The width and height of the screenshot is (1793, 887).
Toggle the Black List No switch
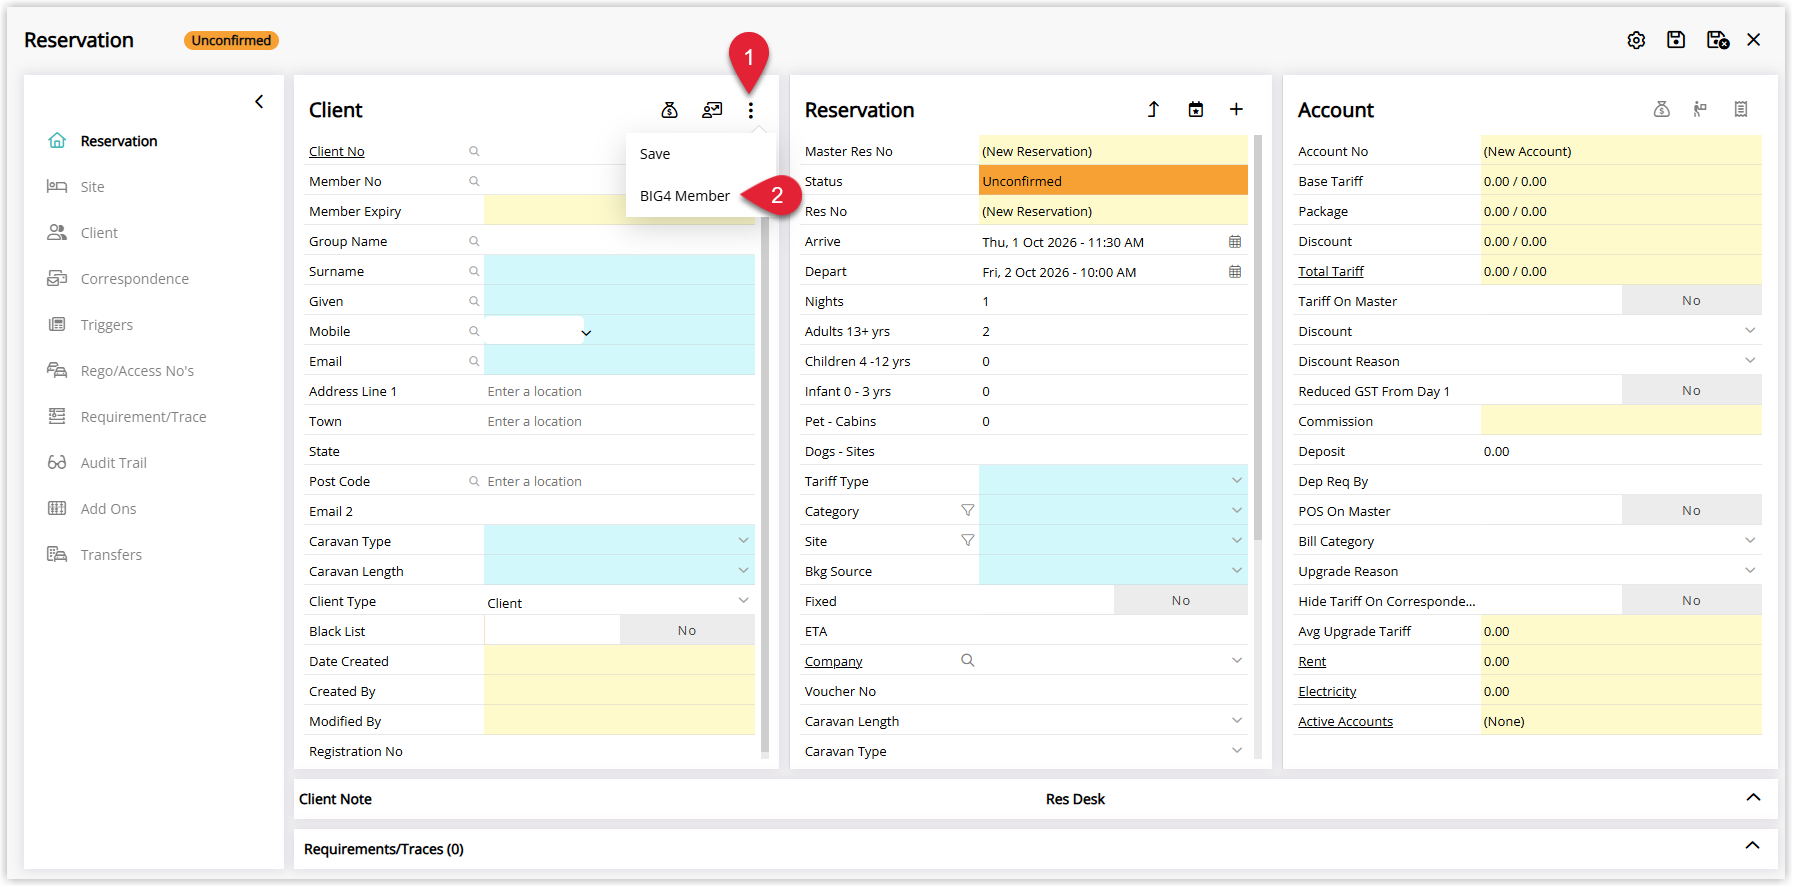[687, 631]
